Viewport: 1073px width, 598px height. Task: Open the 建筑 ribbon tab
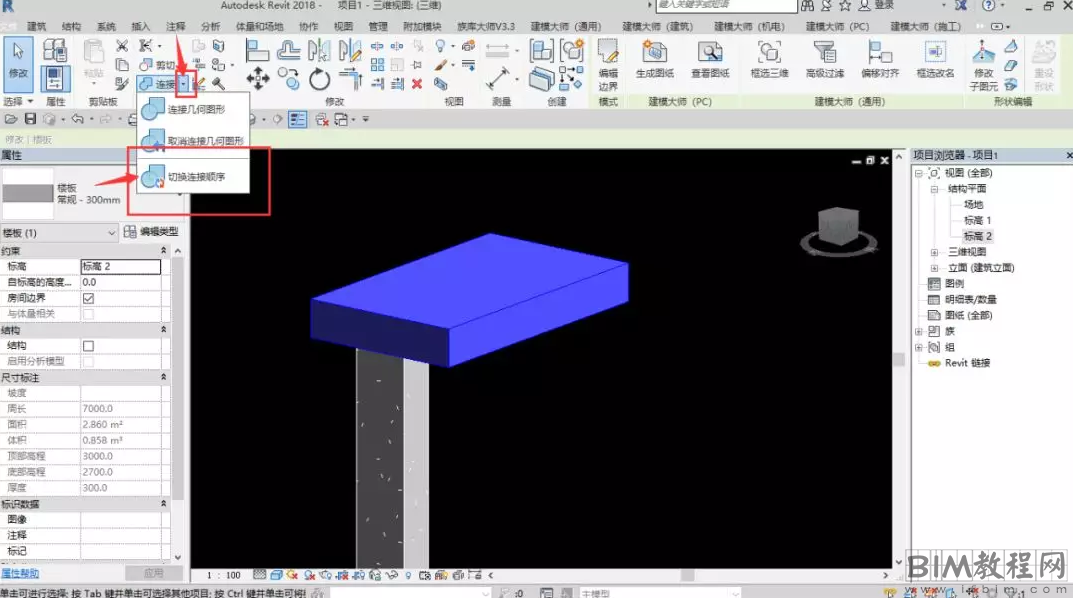pos(36,26)
